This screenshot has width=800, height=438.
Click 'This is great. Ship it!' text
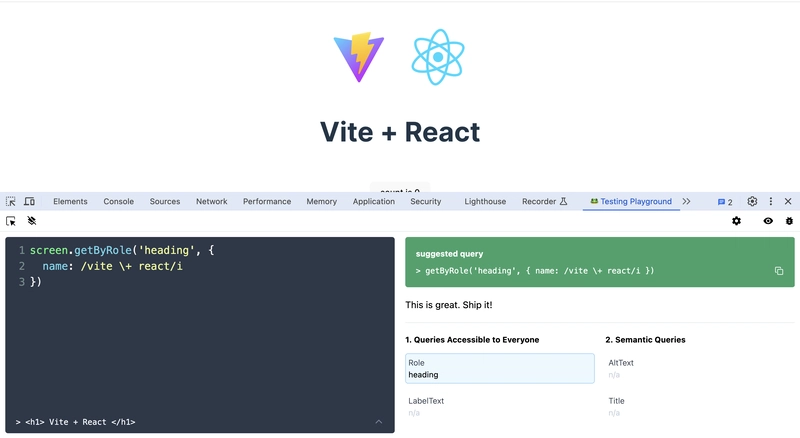pyautogui.click(x=448, y=305)
